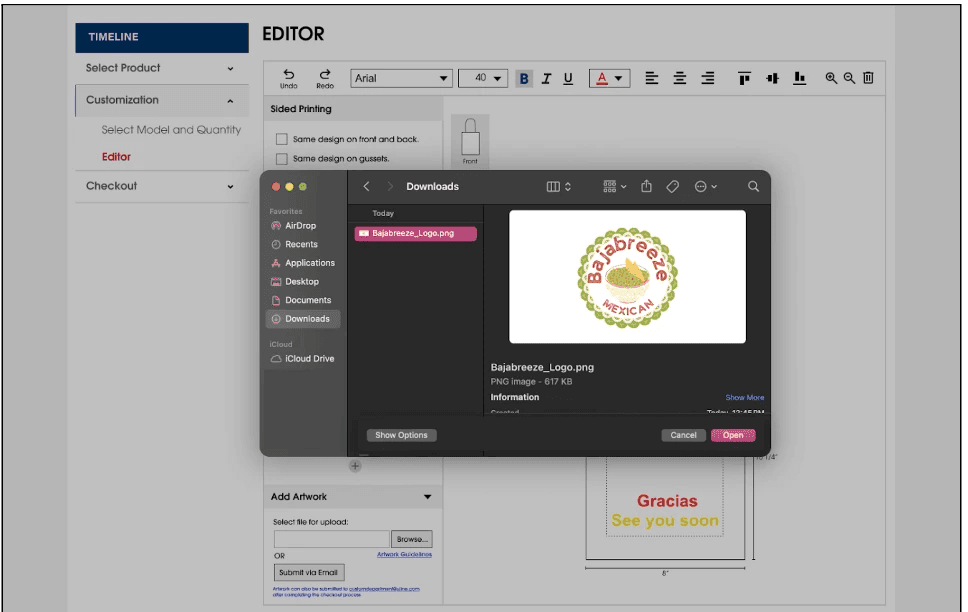Image resolution: width=968 pixels, height=612 pixels.
Task: Search within the file dialog
Action: [x=753, y=186]
